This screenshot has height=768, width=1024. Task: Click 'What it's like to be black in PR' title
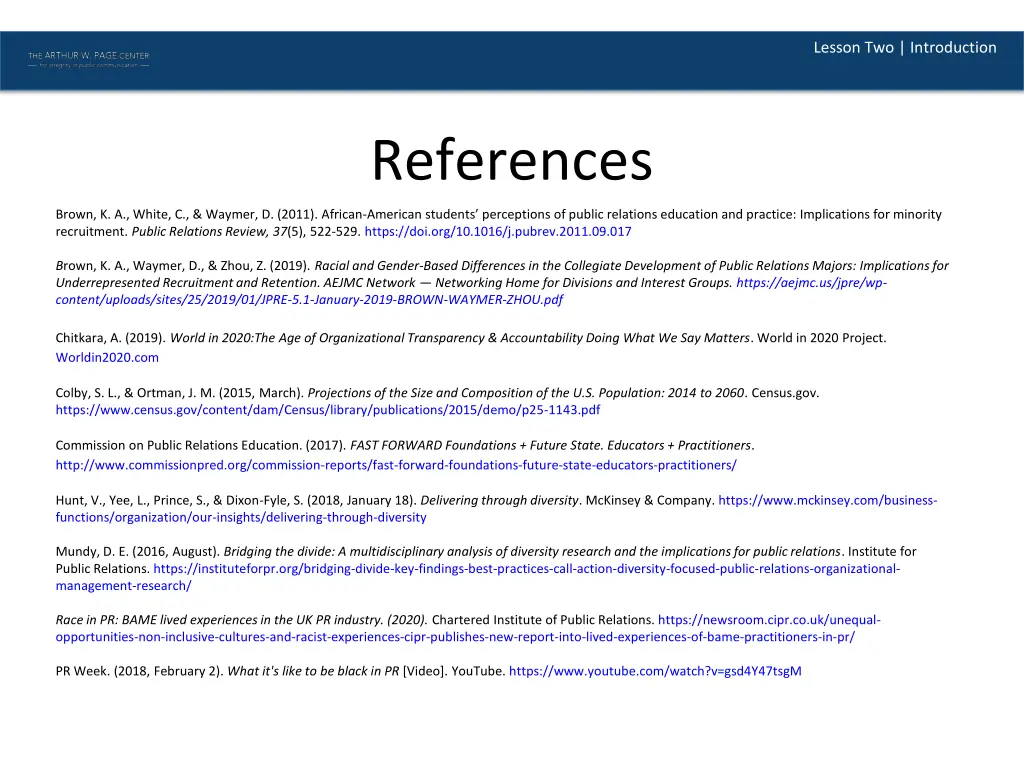point(313,671)
